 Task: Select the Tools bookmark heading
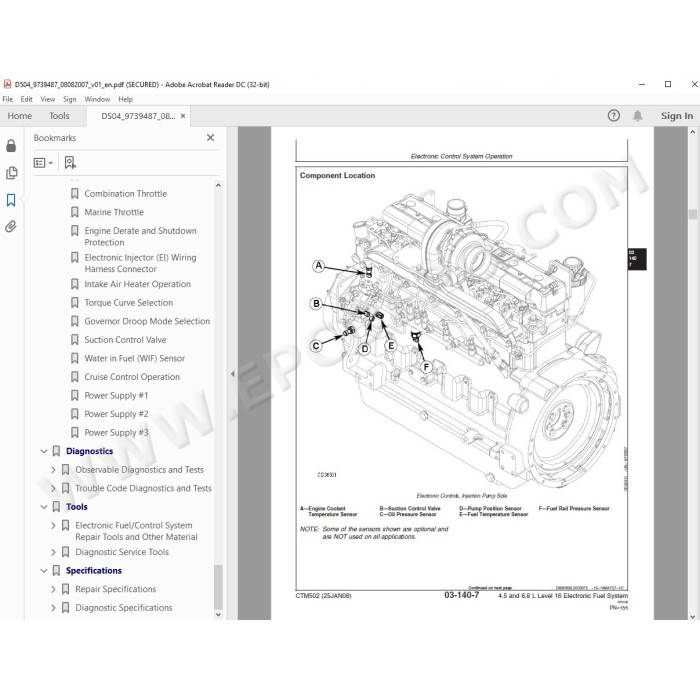click(x=76, y=507)
